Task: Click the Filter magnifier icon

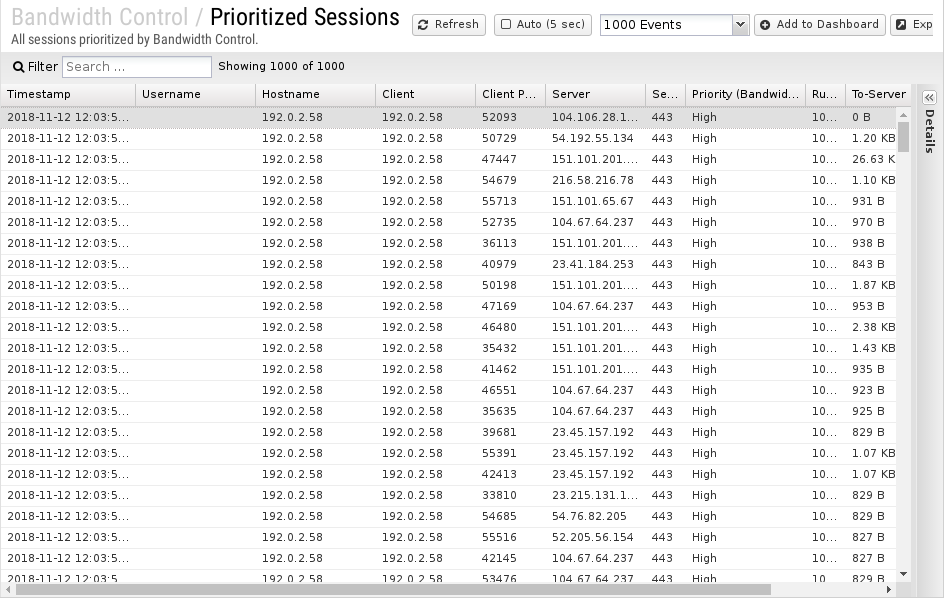Action: pyautogui.click(x=19, y=67)
